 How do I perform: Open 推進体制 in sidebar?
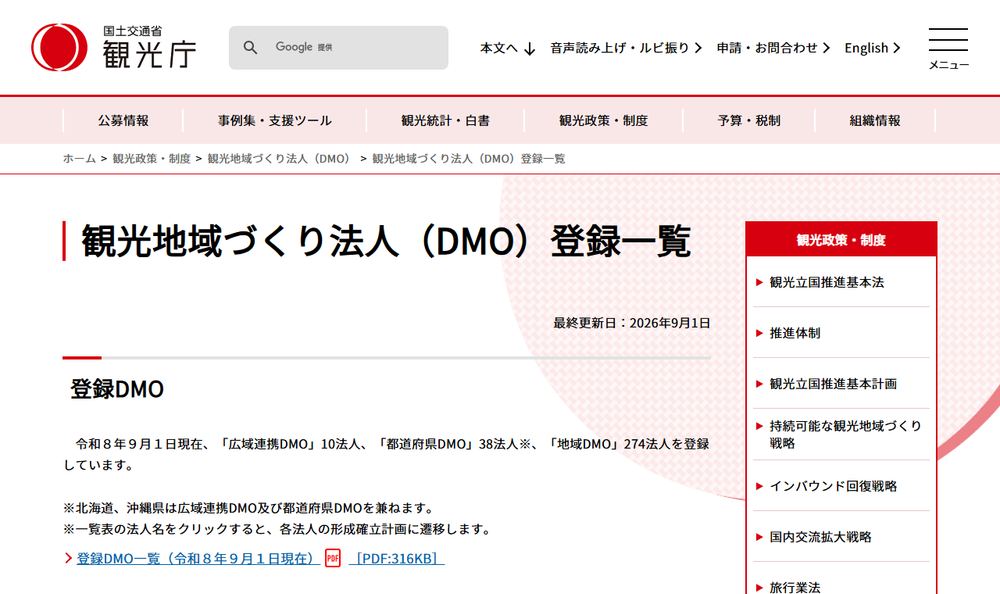[x=795, y=333]
